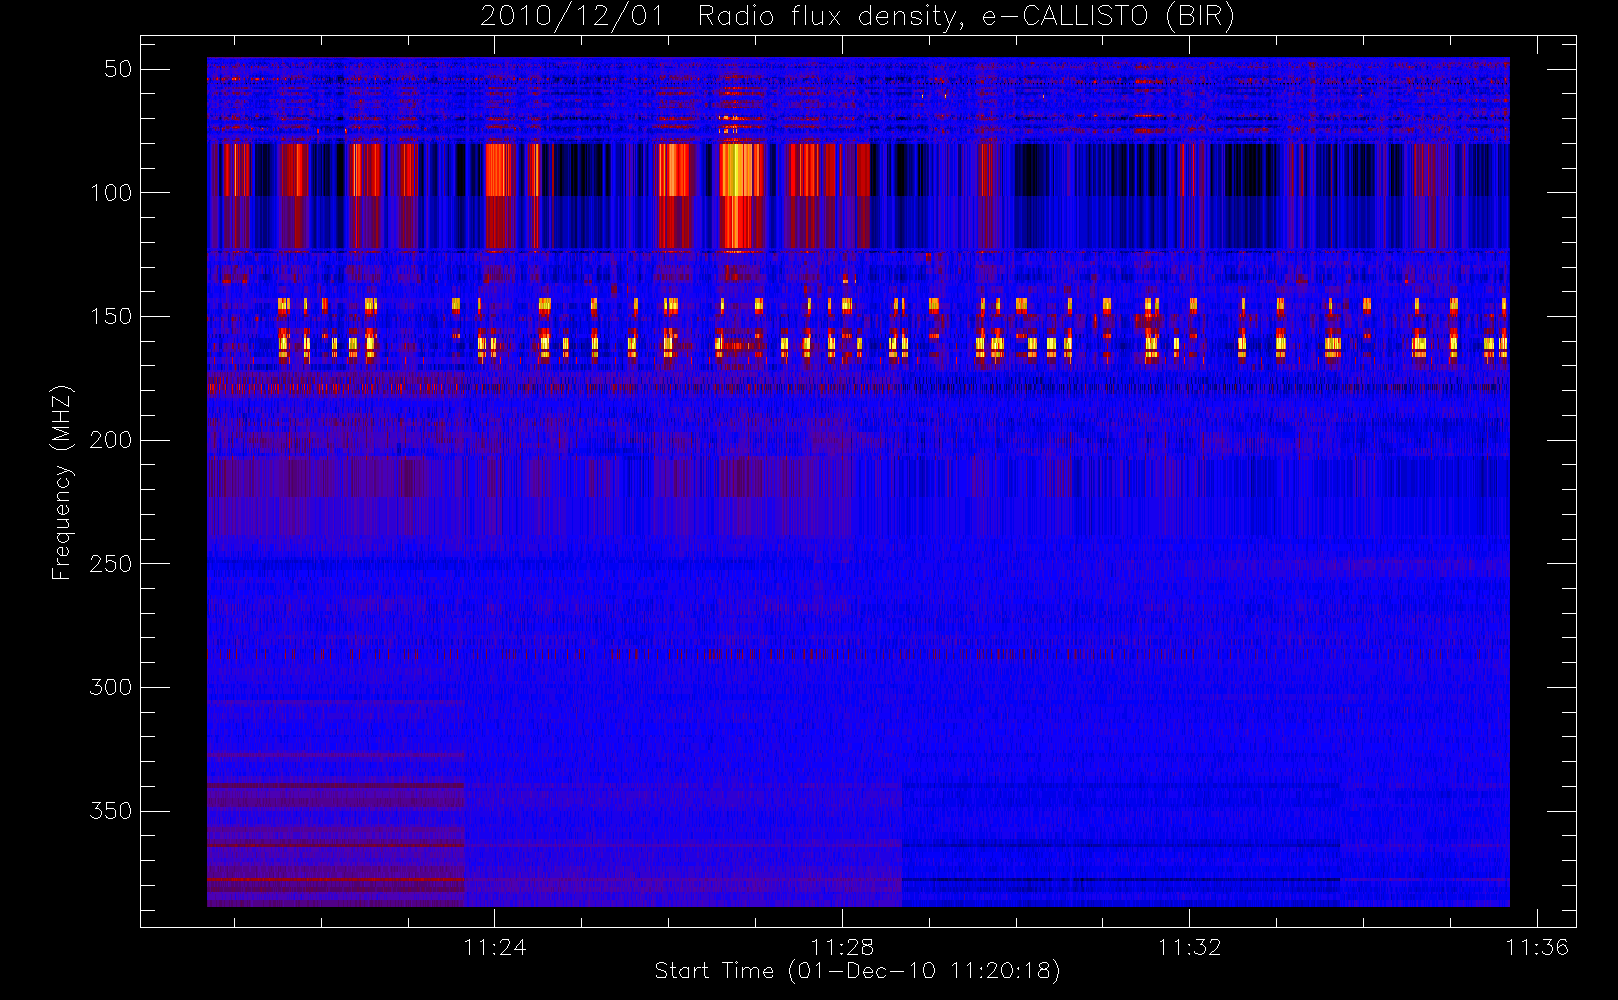Click the 200 frequency tick label
The height and width of the screenshot is (1000, 1618).
tap(111, 440)
